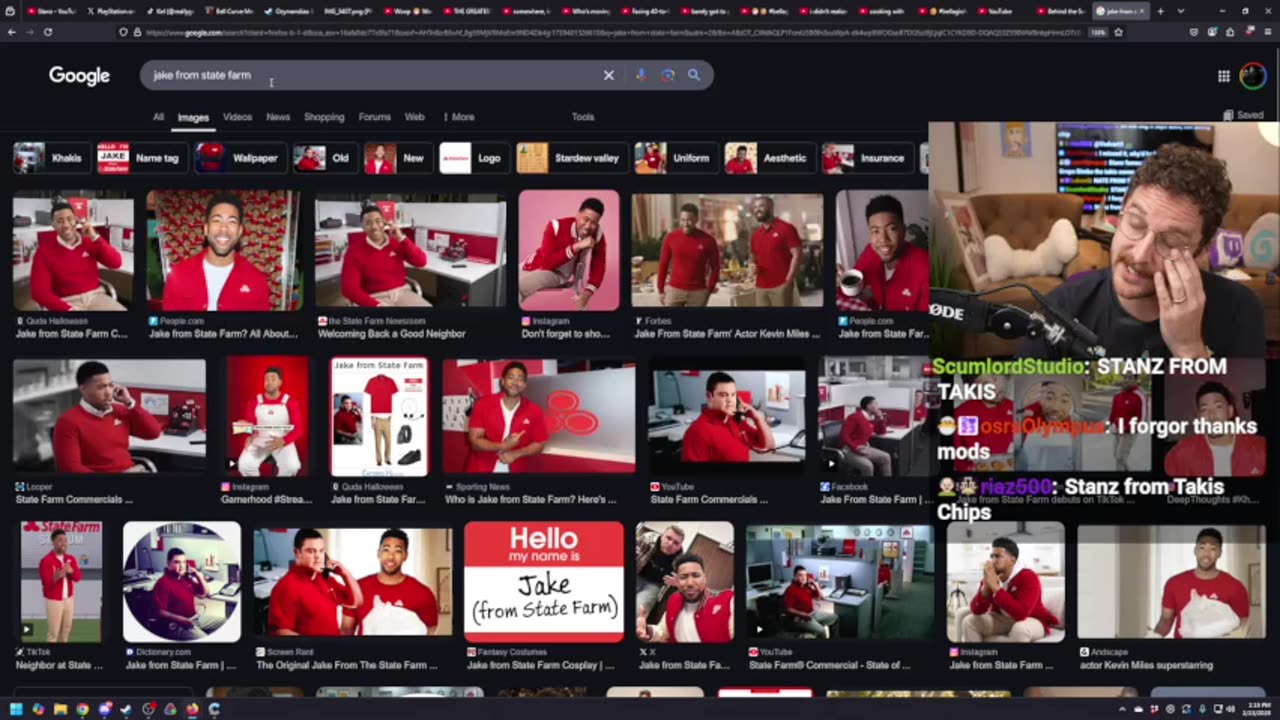1280x720 pixels.
Task: Click 'Jake From State Farm' Actor Kevin Miles caption
Action: click(x=727, y=334)
